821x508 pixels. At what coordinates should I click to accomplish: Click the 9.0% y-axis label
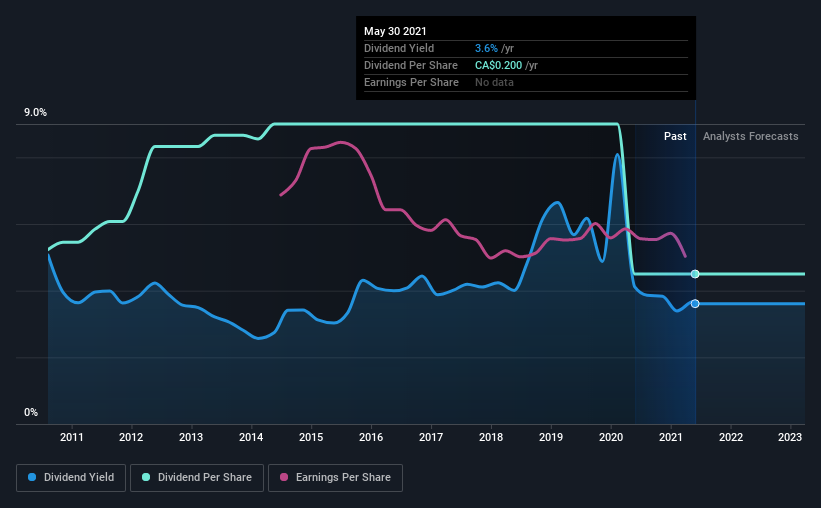(35, 113)
